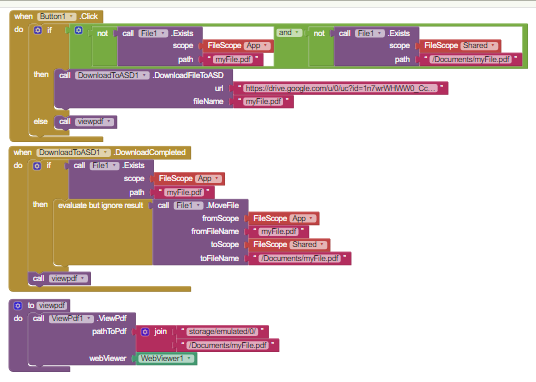Click the toFileName /Documents/myFile.pdf text
The height and width of the screenshot is (382, 536).
[300, 258]
